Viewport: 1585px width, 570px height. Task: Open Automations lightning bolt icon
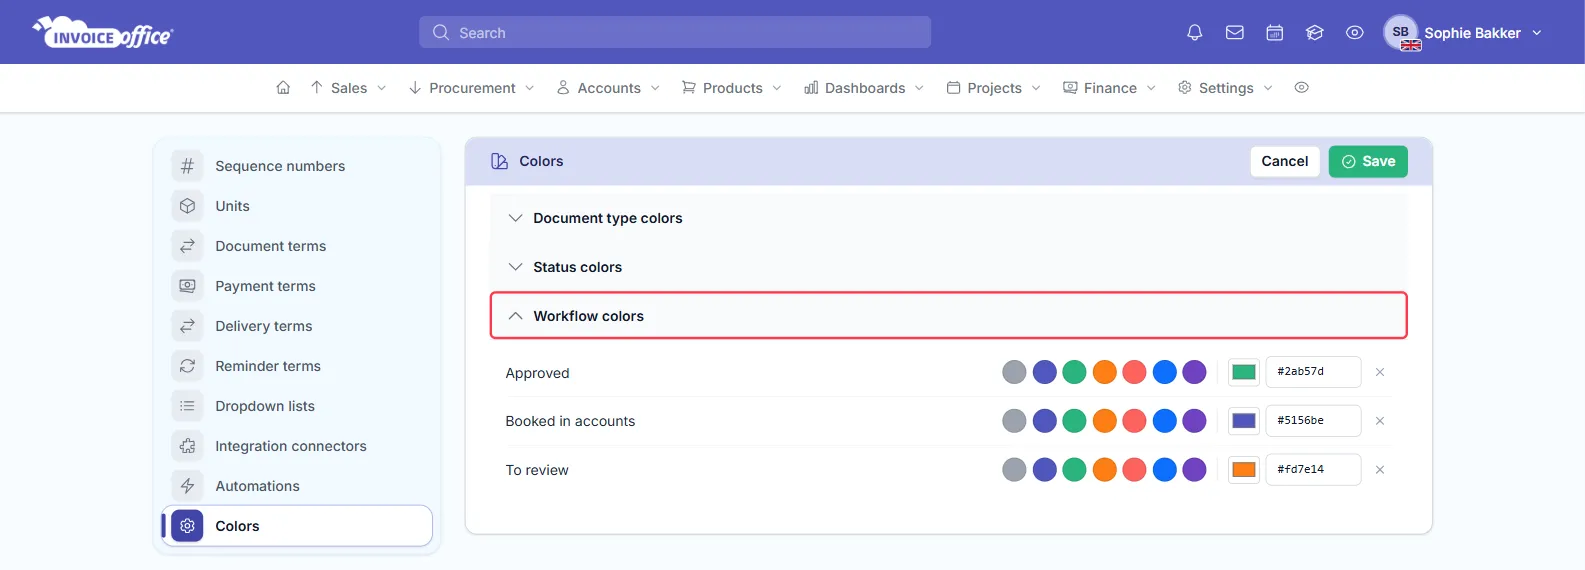[187, 486]
